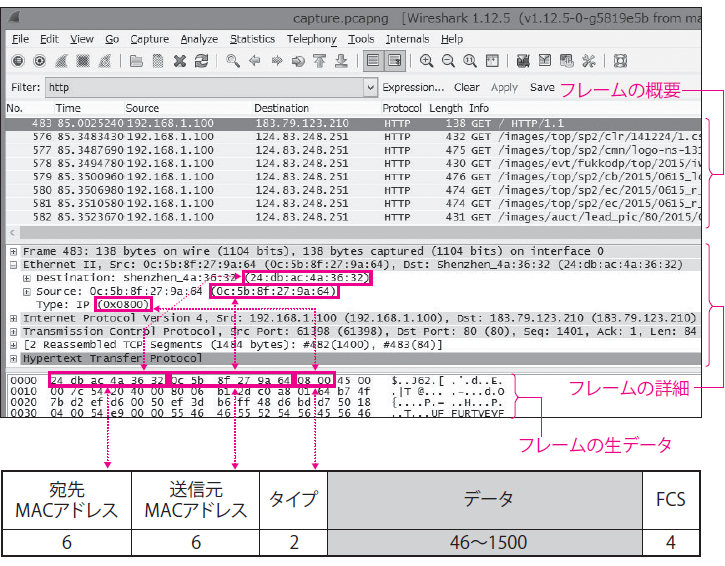Collapse the Ethernet II tree node
725x566 pixels.
coord(13,265)
